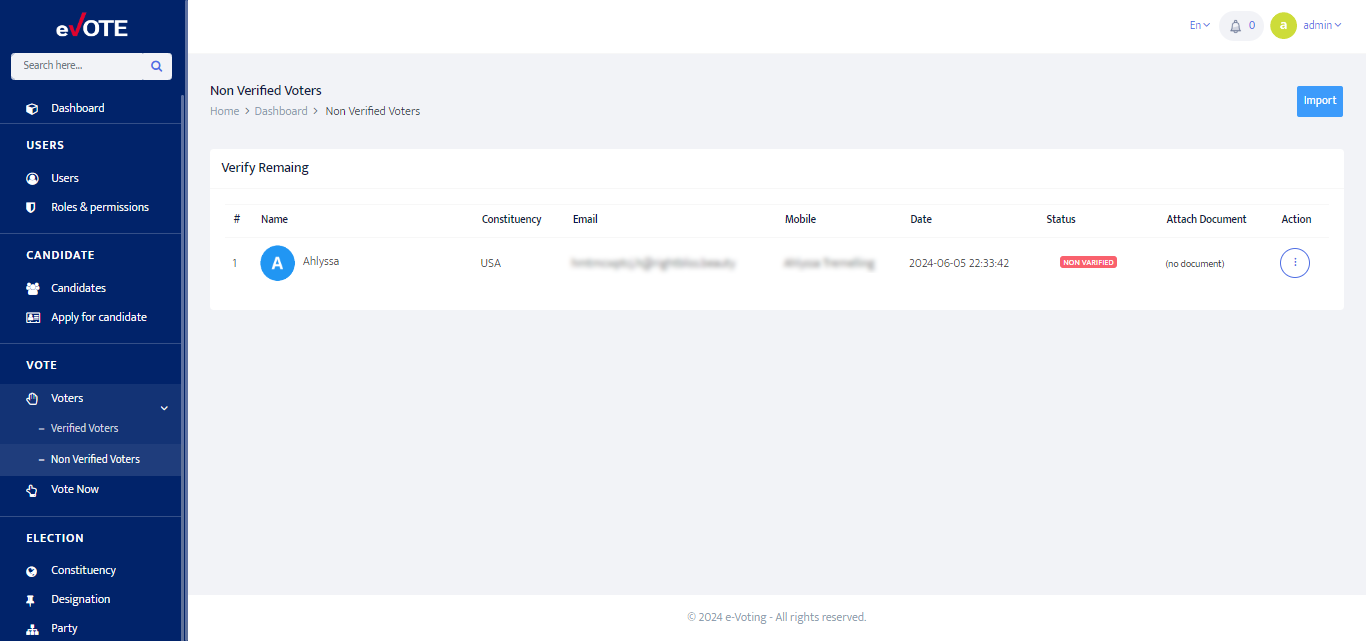Click the Candidates icon

coord(31,287)
